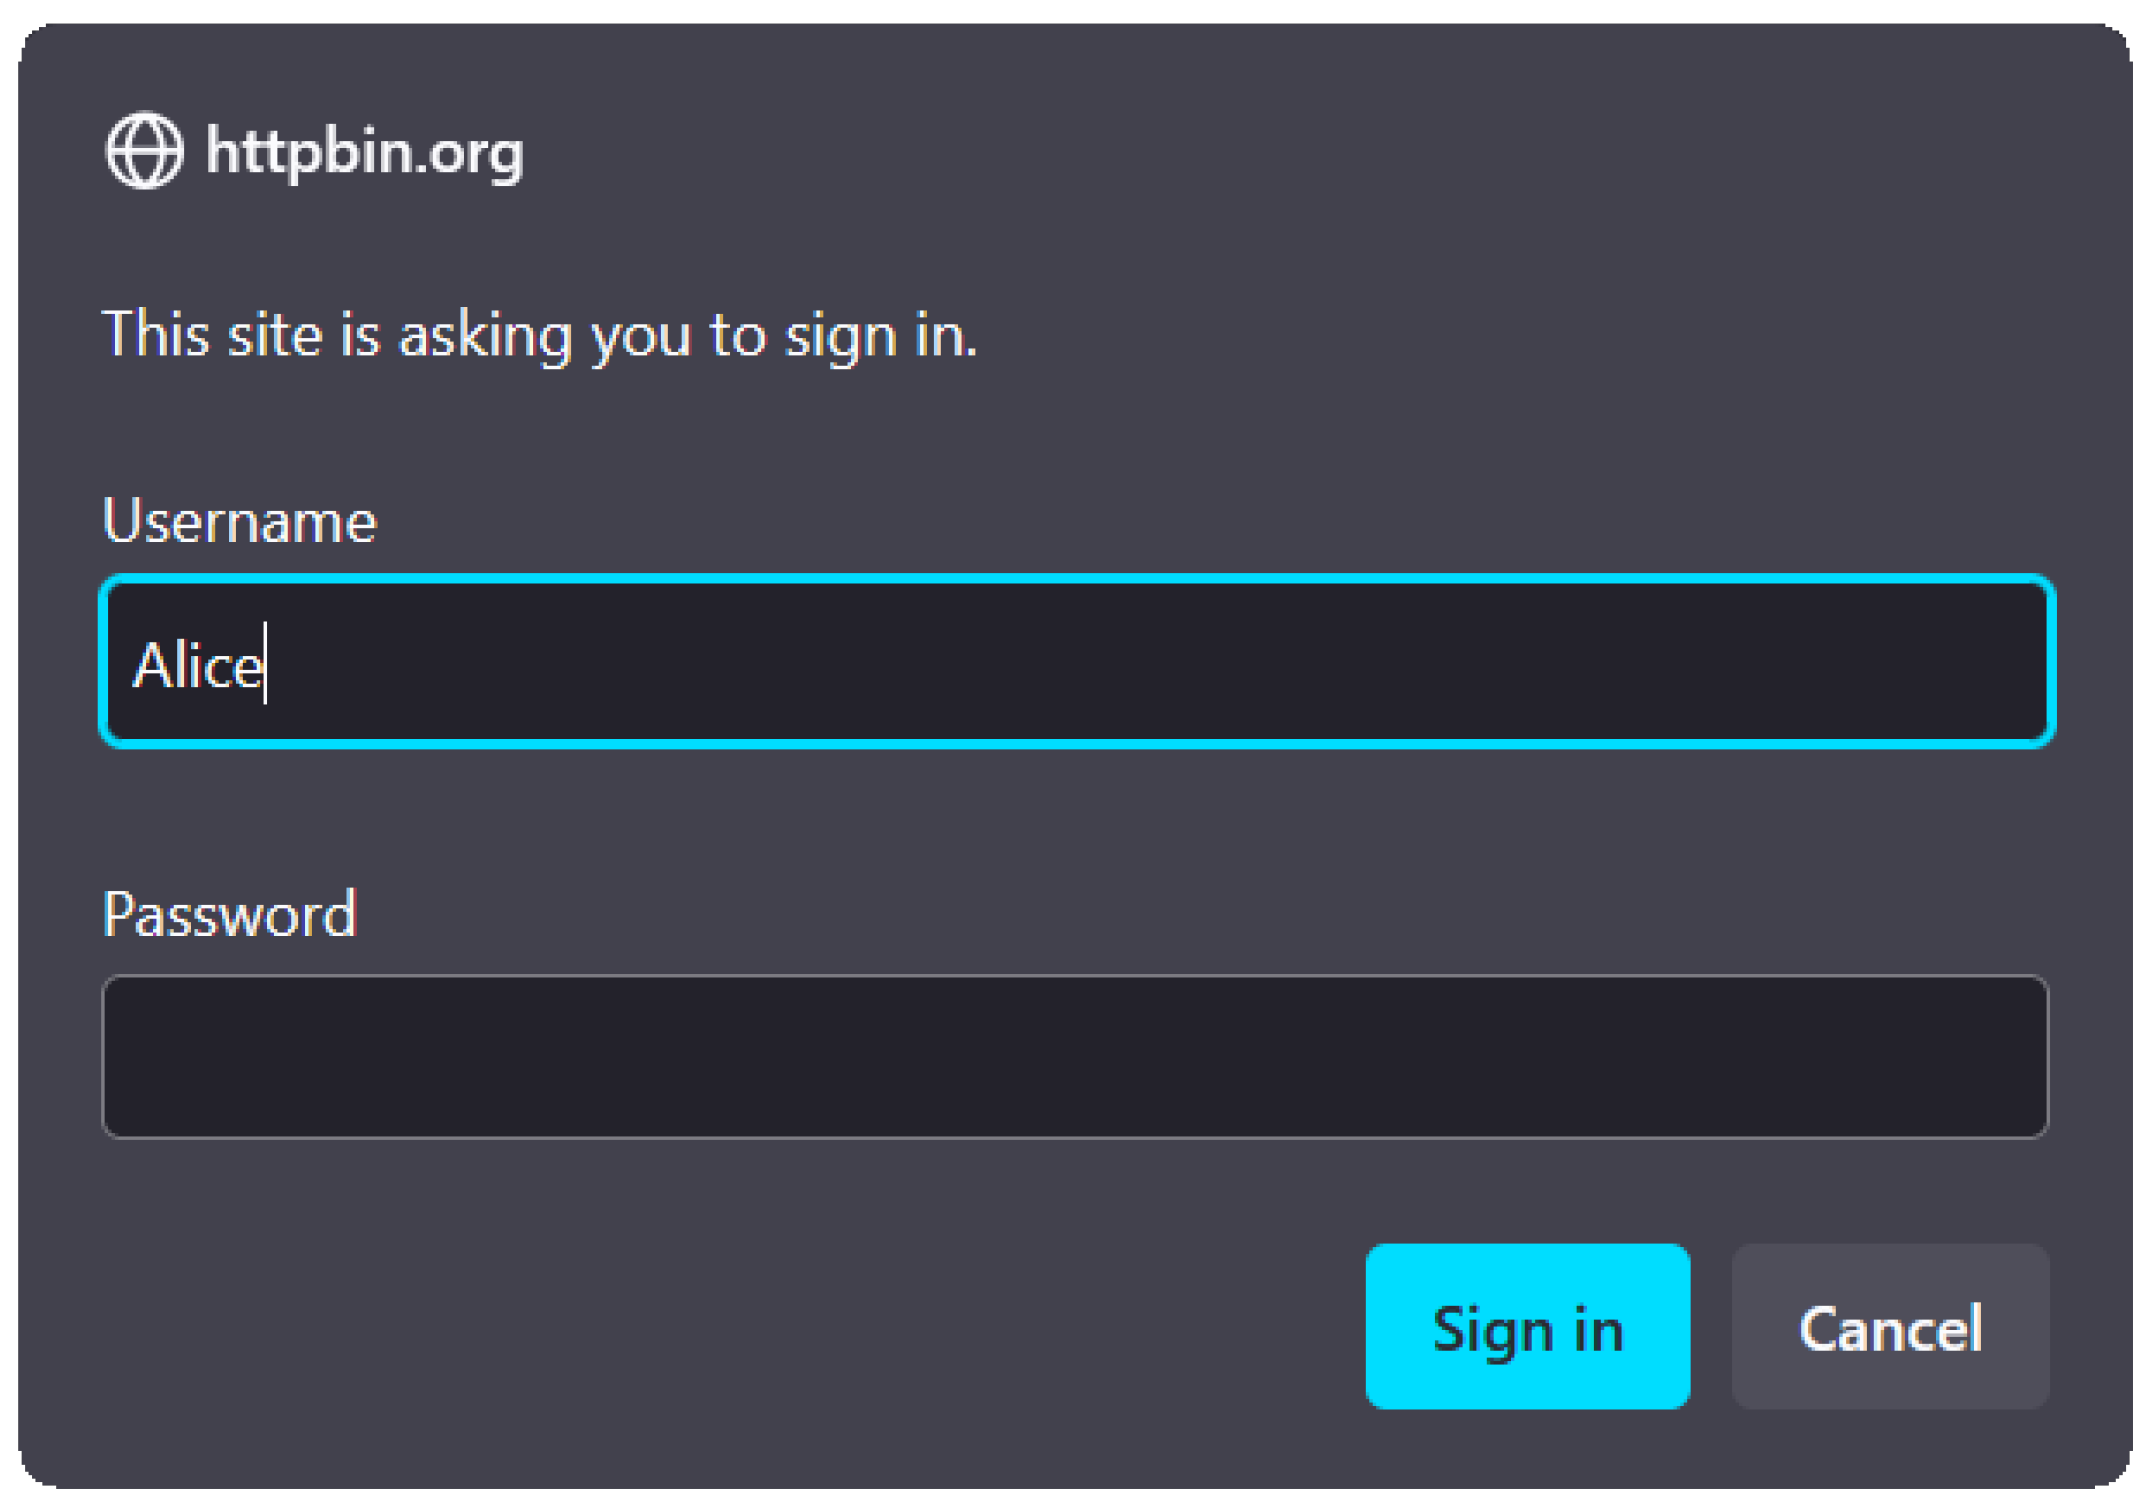
Task: Click the Username label text
Action: [x=240, y=521]
